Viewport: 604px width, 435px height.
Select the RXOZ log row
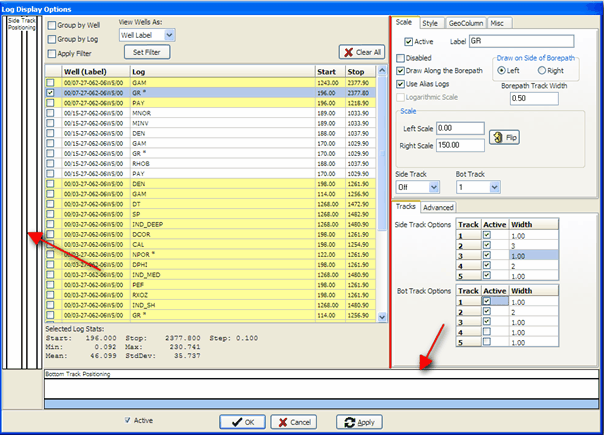click(211, 295)
